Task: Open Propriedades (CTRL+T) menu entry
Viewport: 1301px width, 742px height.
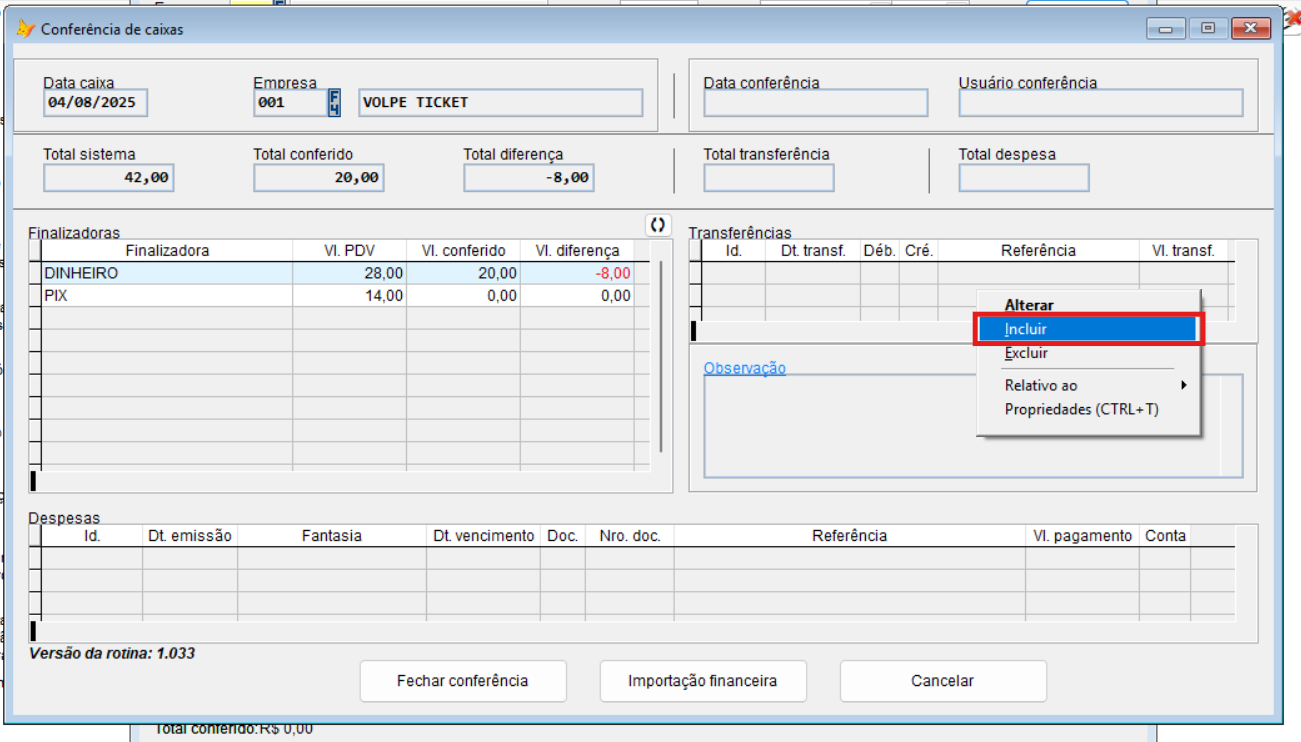Action: (x=1081, y=409)
